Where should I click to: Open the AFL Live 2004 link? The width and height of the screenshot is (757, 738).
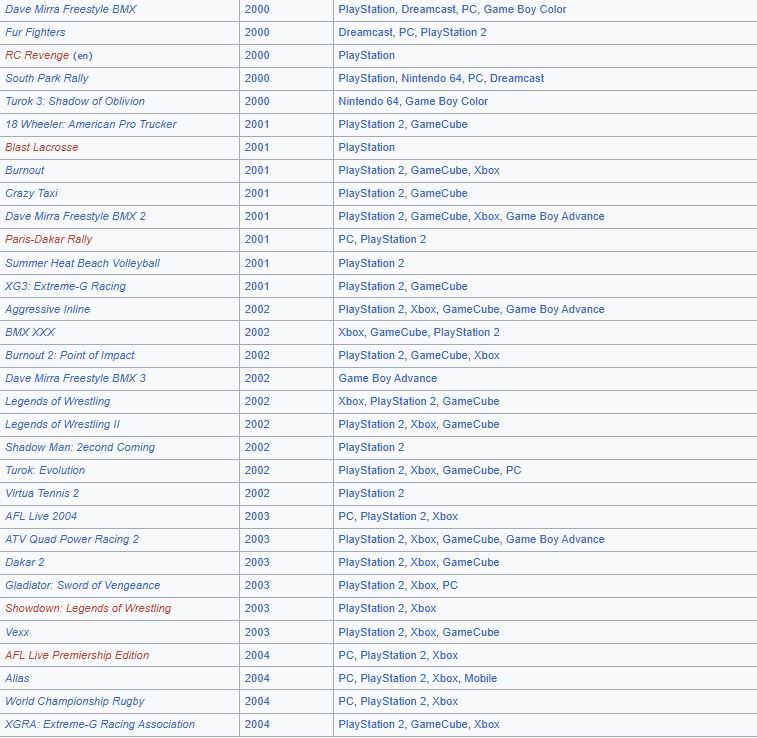tap(41, 516)
